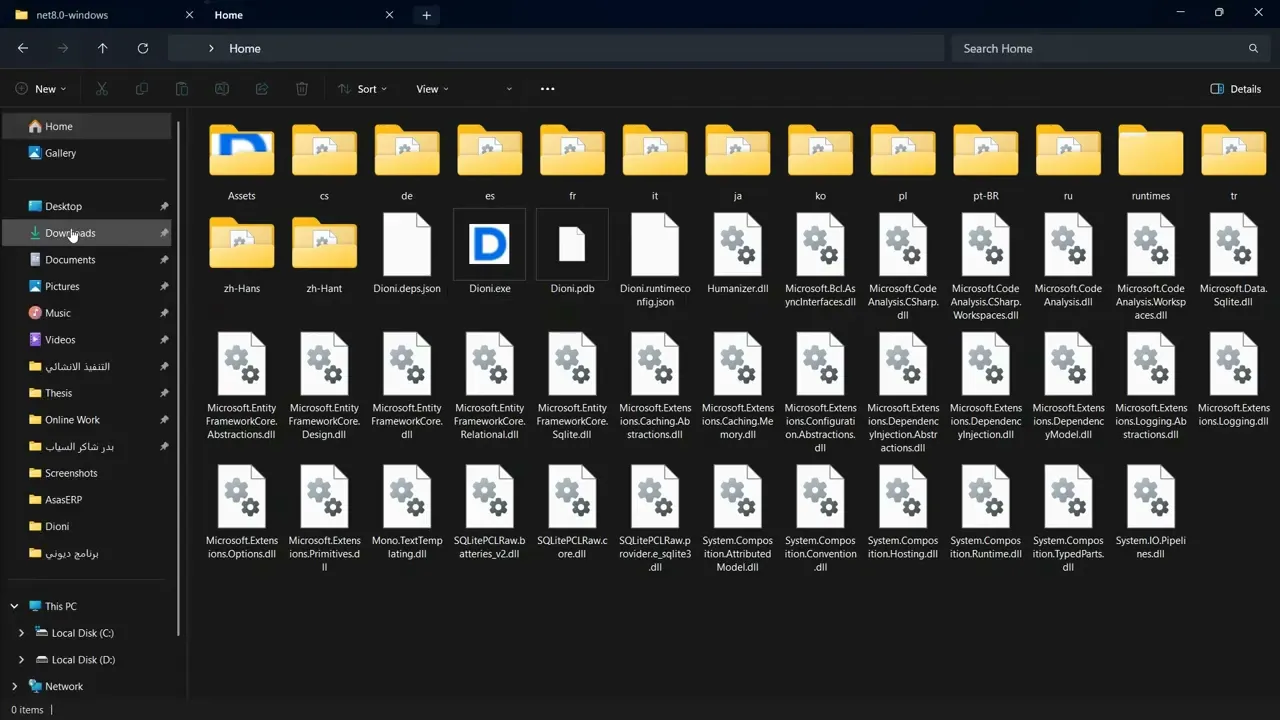Open the New dropdown menu
This screenshot has width=1280, height=720.
pyautogui.click(x=42, y=89)
